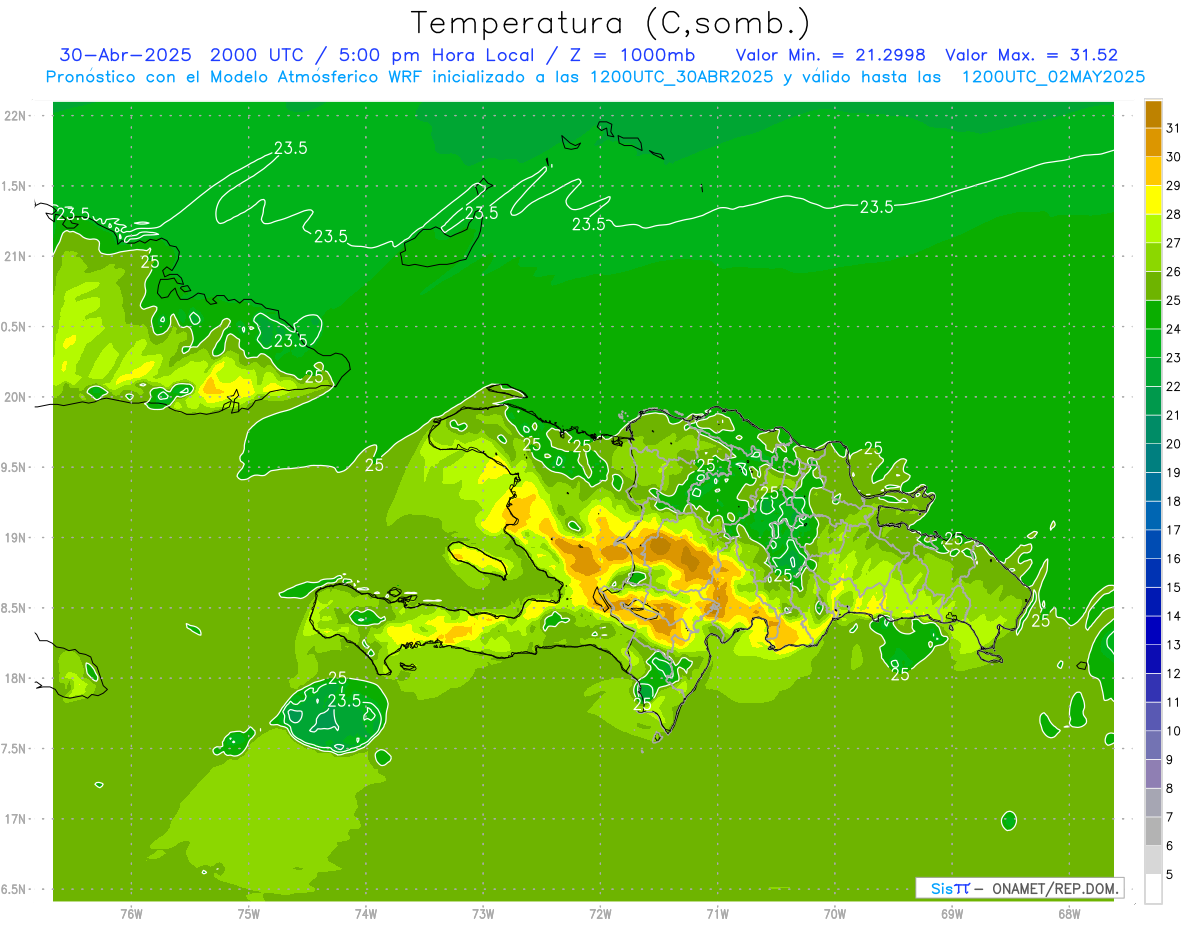Screen dimensions: 1200x927
Task: Click the color scale value 10
Action: click(x=1173, y=731)
